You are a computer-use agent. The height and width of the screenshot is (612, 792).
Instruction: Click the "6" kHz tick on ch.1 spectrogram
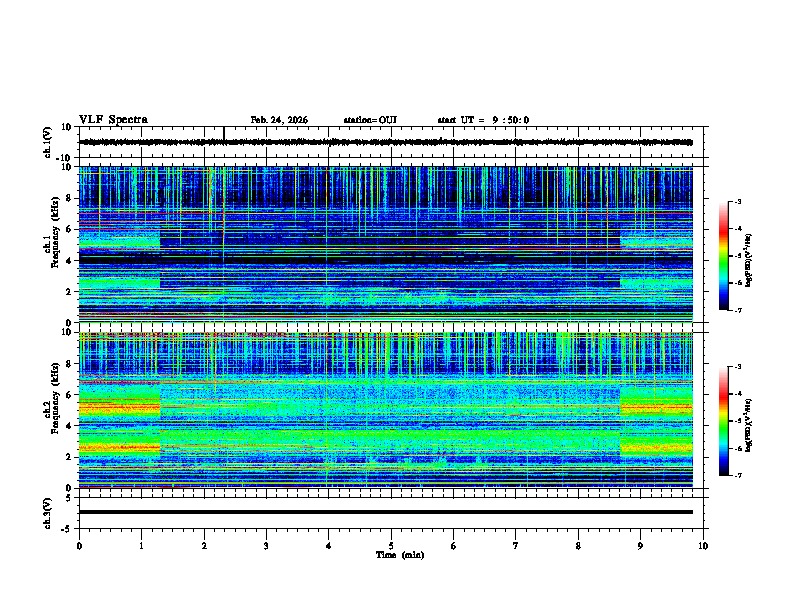coord(70,229)
